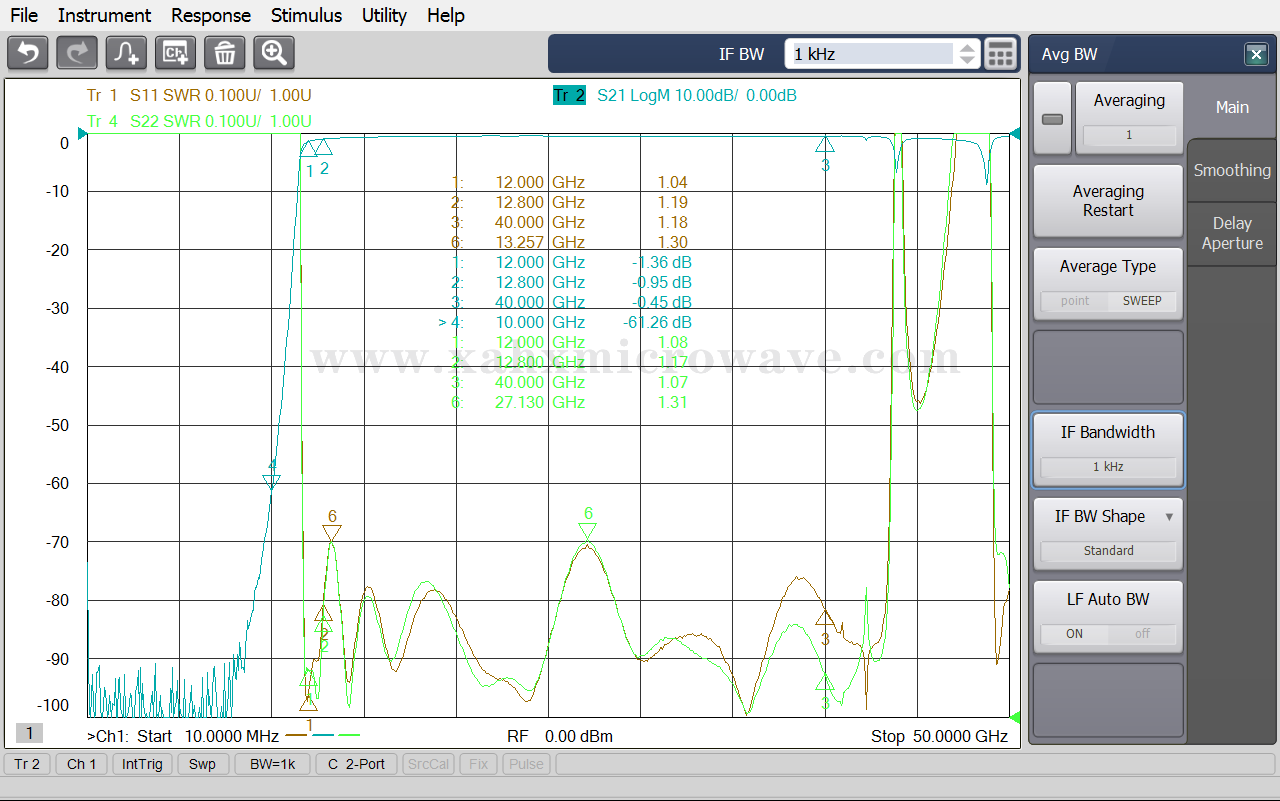The image size is (1280, 801).
Task: Click the Swp status bar button
Action: coord(202,764)
